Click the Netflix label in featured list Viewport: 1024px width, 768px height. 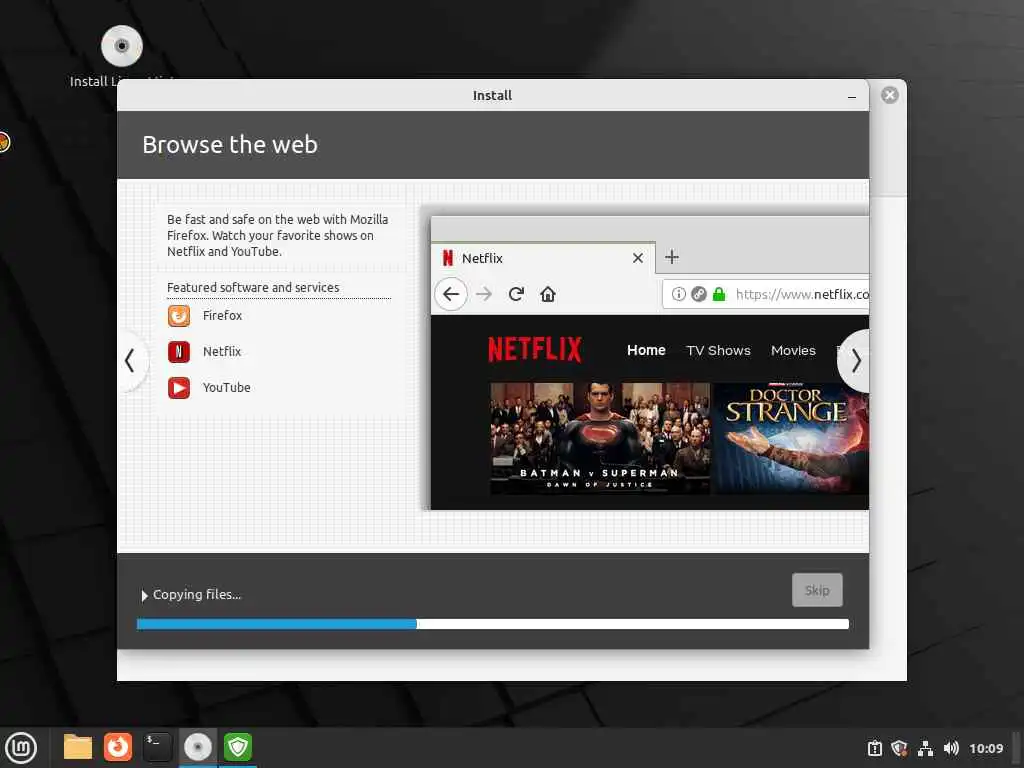click(221, 351)
